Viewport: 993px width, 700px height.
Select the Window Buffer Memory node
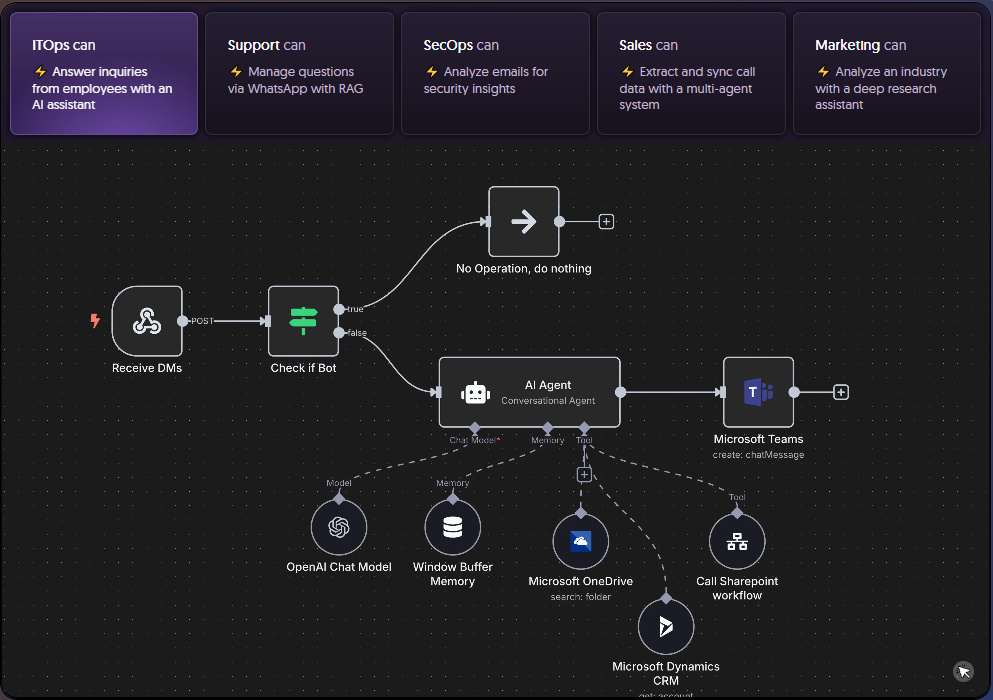click(x=452, y=527)
